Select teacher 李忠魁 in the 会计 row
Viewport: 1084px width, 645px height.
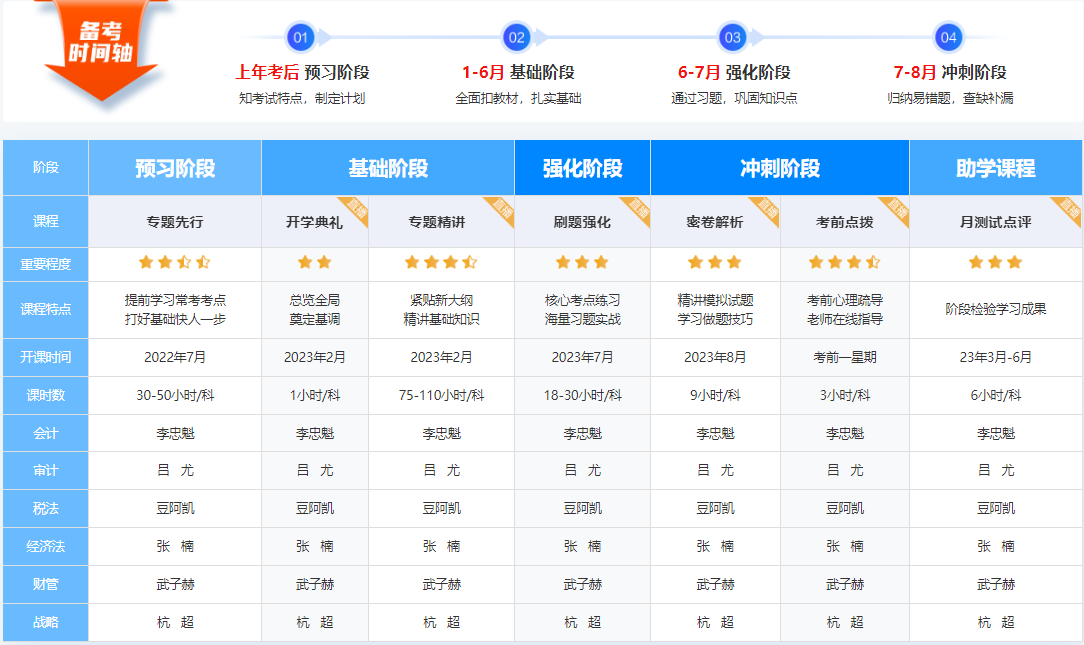point(175,433)
